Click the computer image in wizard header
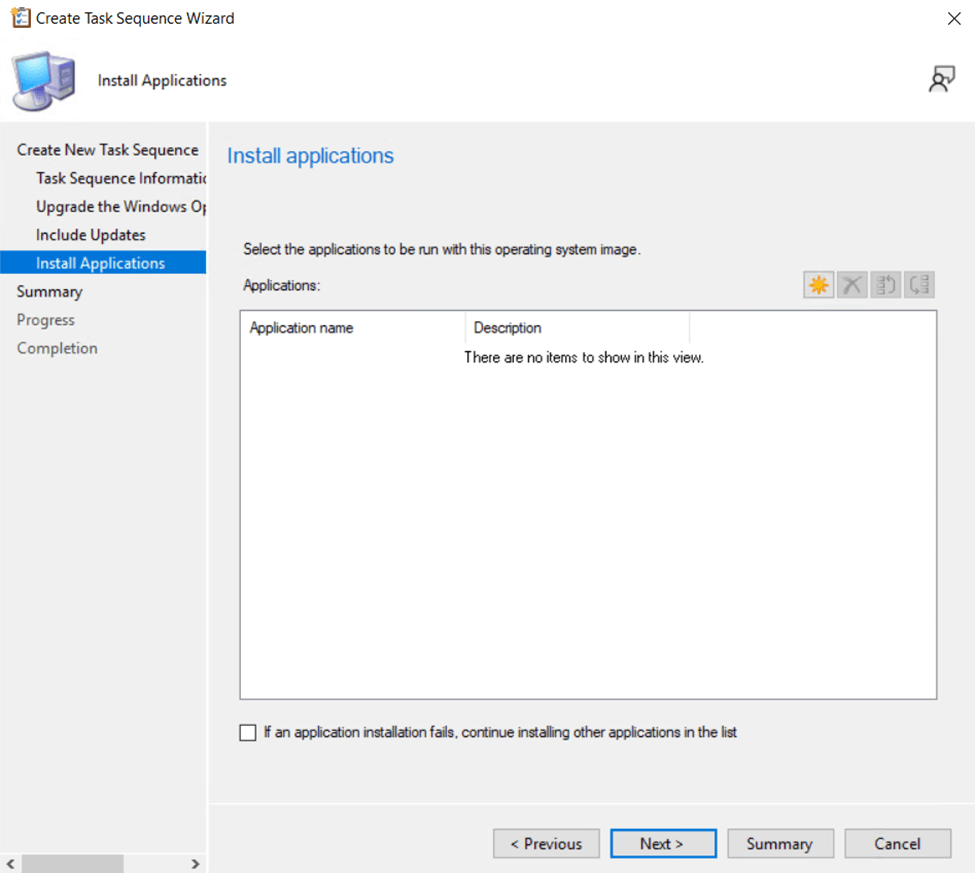This screenshot has width=975, height=873. [x=42, y=81]
